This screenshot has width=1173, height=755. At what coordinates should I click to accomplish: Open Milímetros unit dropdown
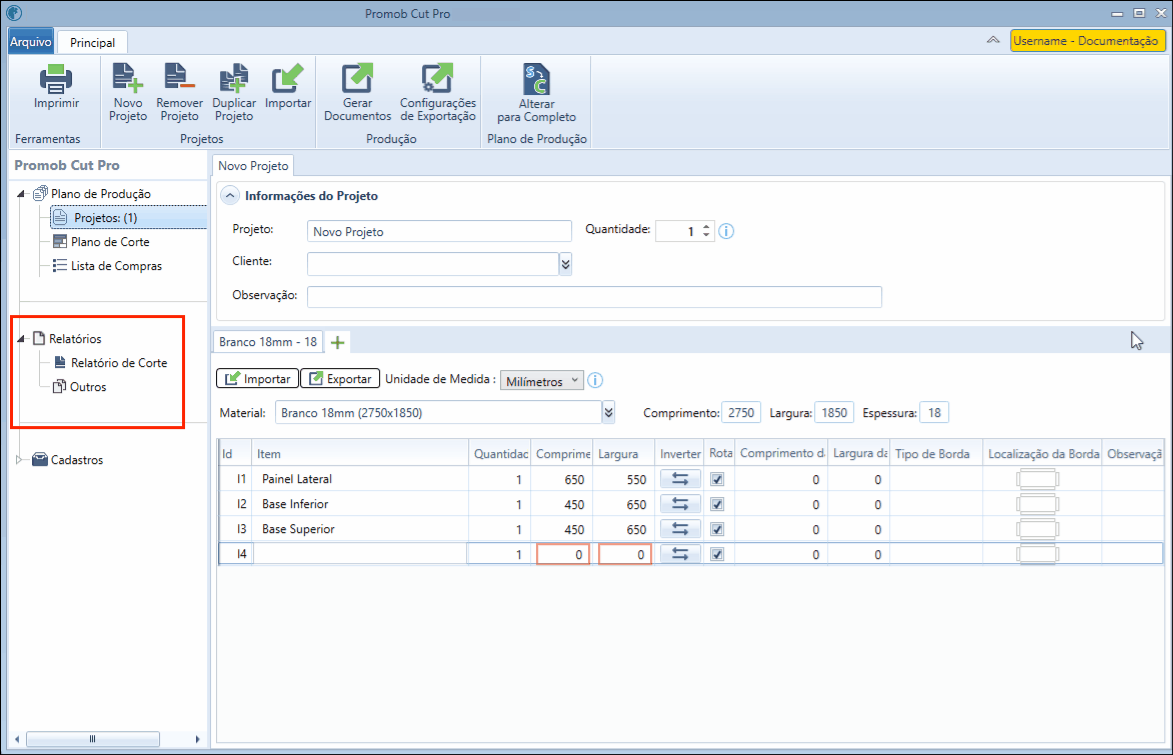[542, 381]
